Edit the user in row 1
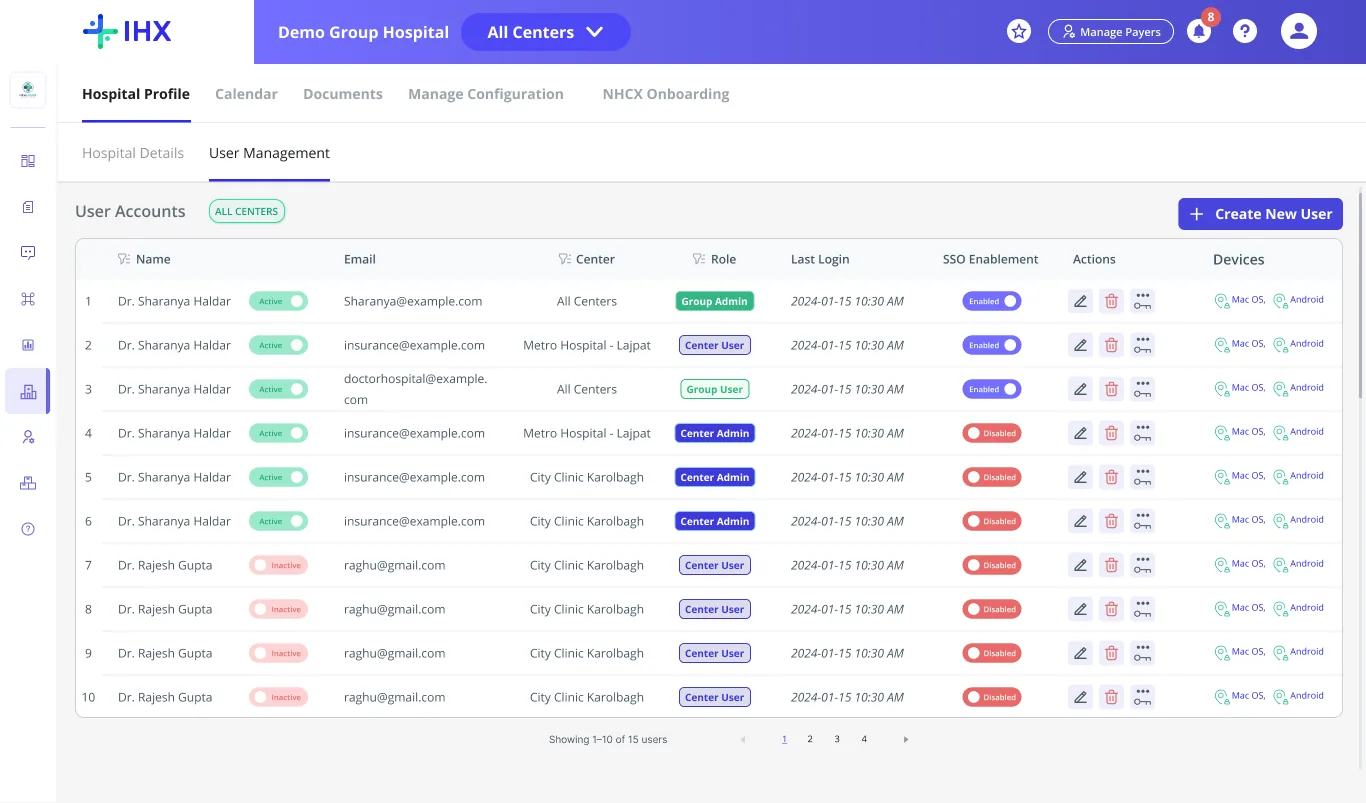The image size is (1366, 803). 1080,301
